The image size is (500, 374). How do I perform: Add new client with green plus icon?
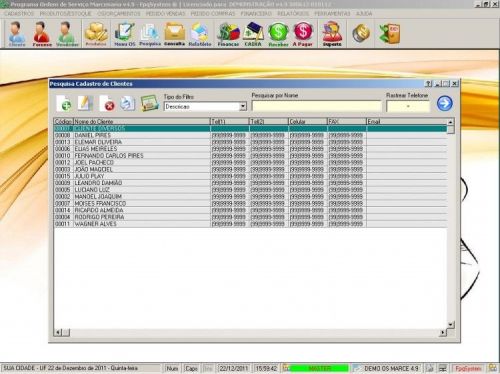point(63,103)
